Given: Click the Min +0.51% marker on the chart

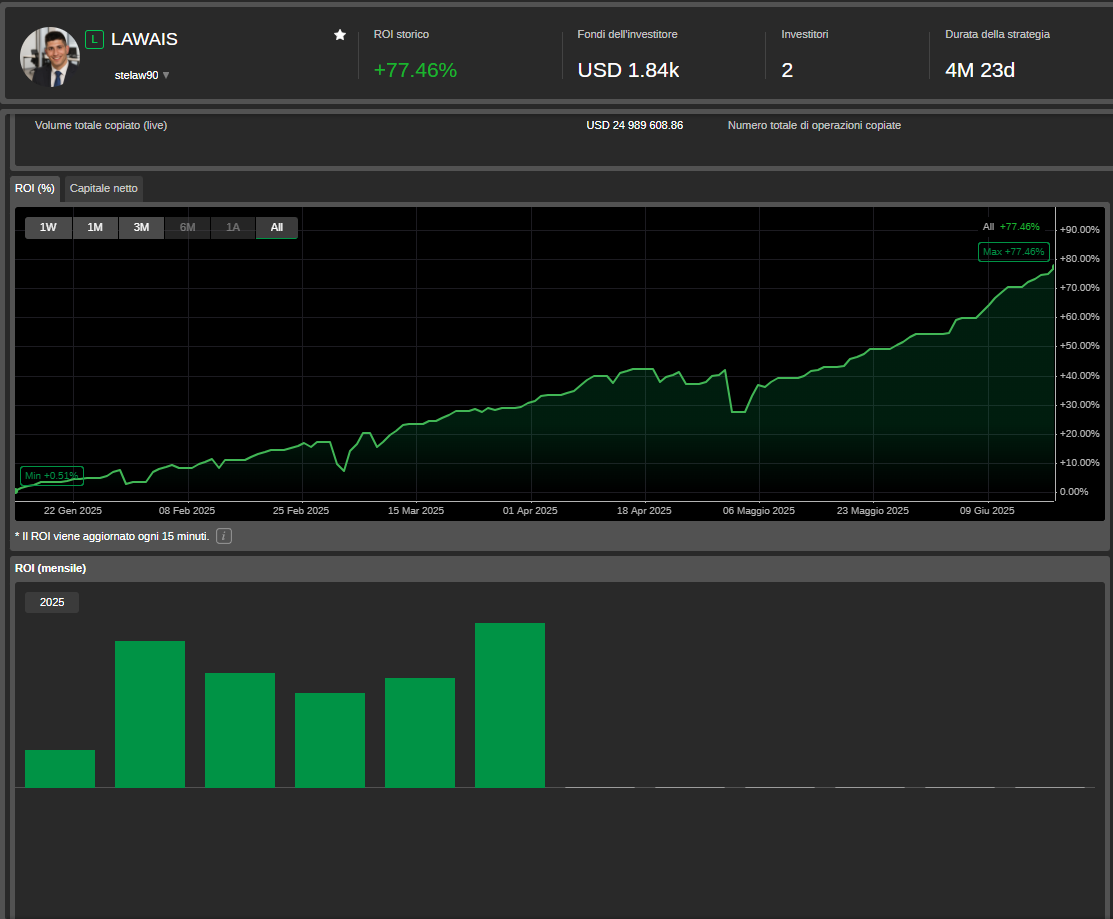Looking at the screenshot, I should [51, 475].
